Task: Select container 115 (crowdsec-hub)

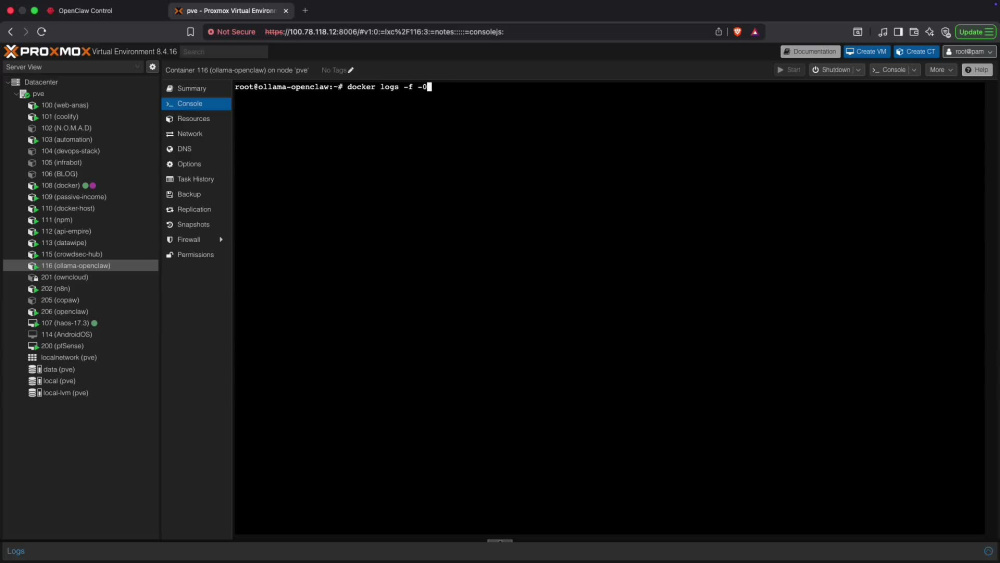Action: pos(71,254)
